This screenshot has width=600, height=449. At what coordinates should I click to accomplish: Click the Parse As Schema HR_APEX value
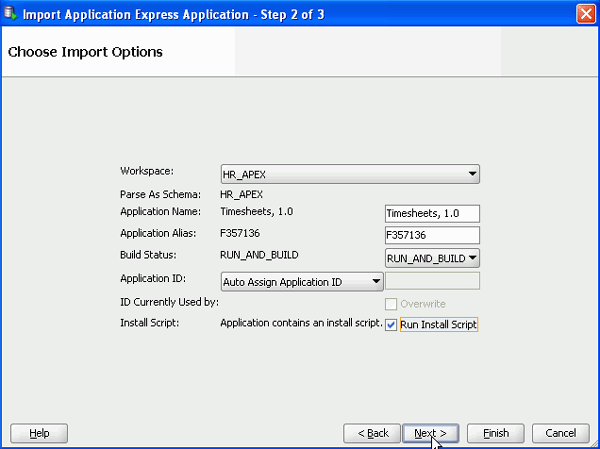click(241, 195)
